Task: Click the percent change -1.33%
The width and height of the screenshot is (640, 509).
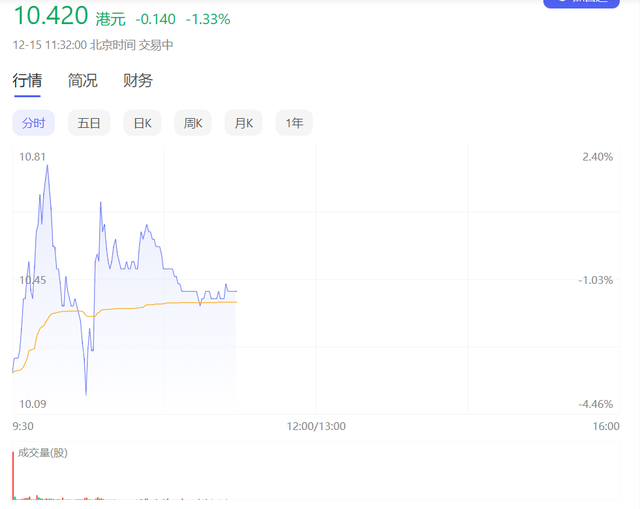Action: [208, 19]
